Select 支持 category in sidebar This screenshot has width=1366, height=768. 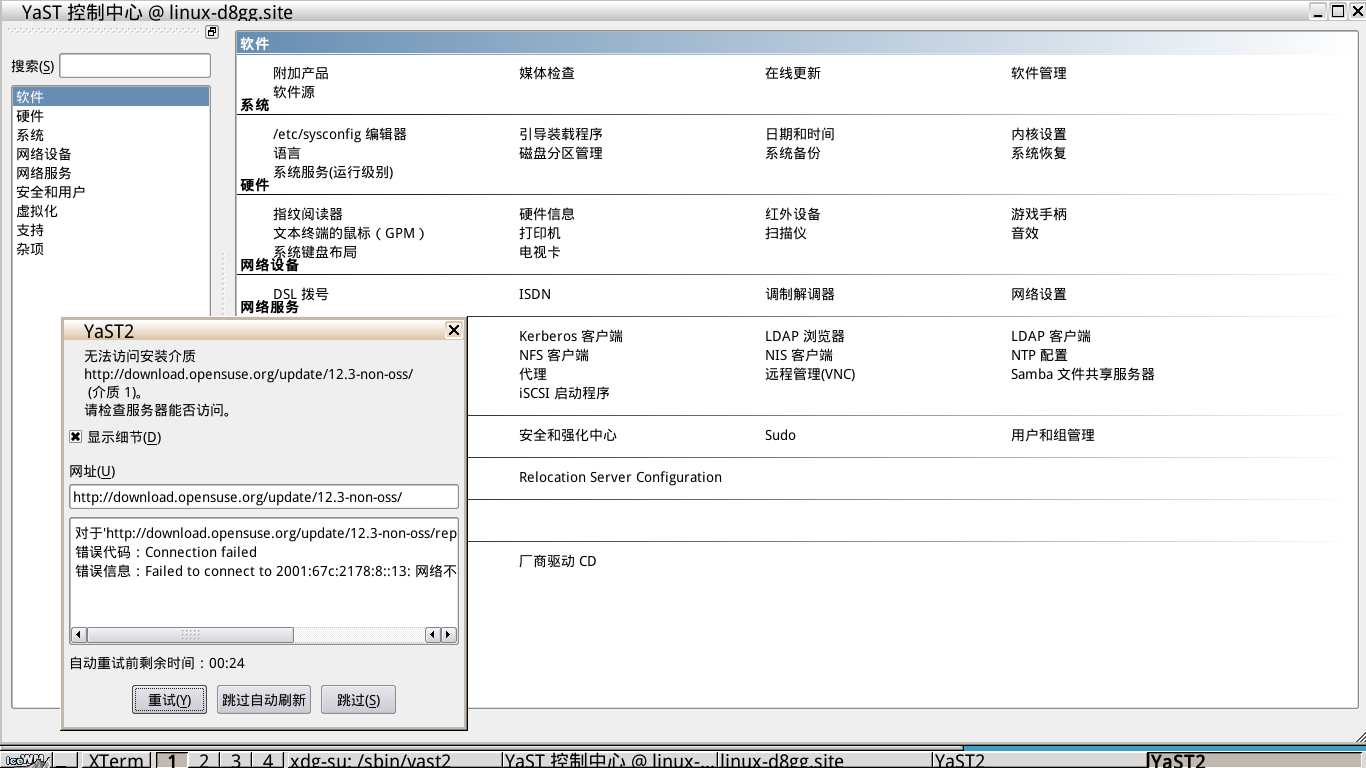click(x=111, y=230)
